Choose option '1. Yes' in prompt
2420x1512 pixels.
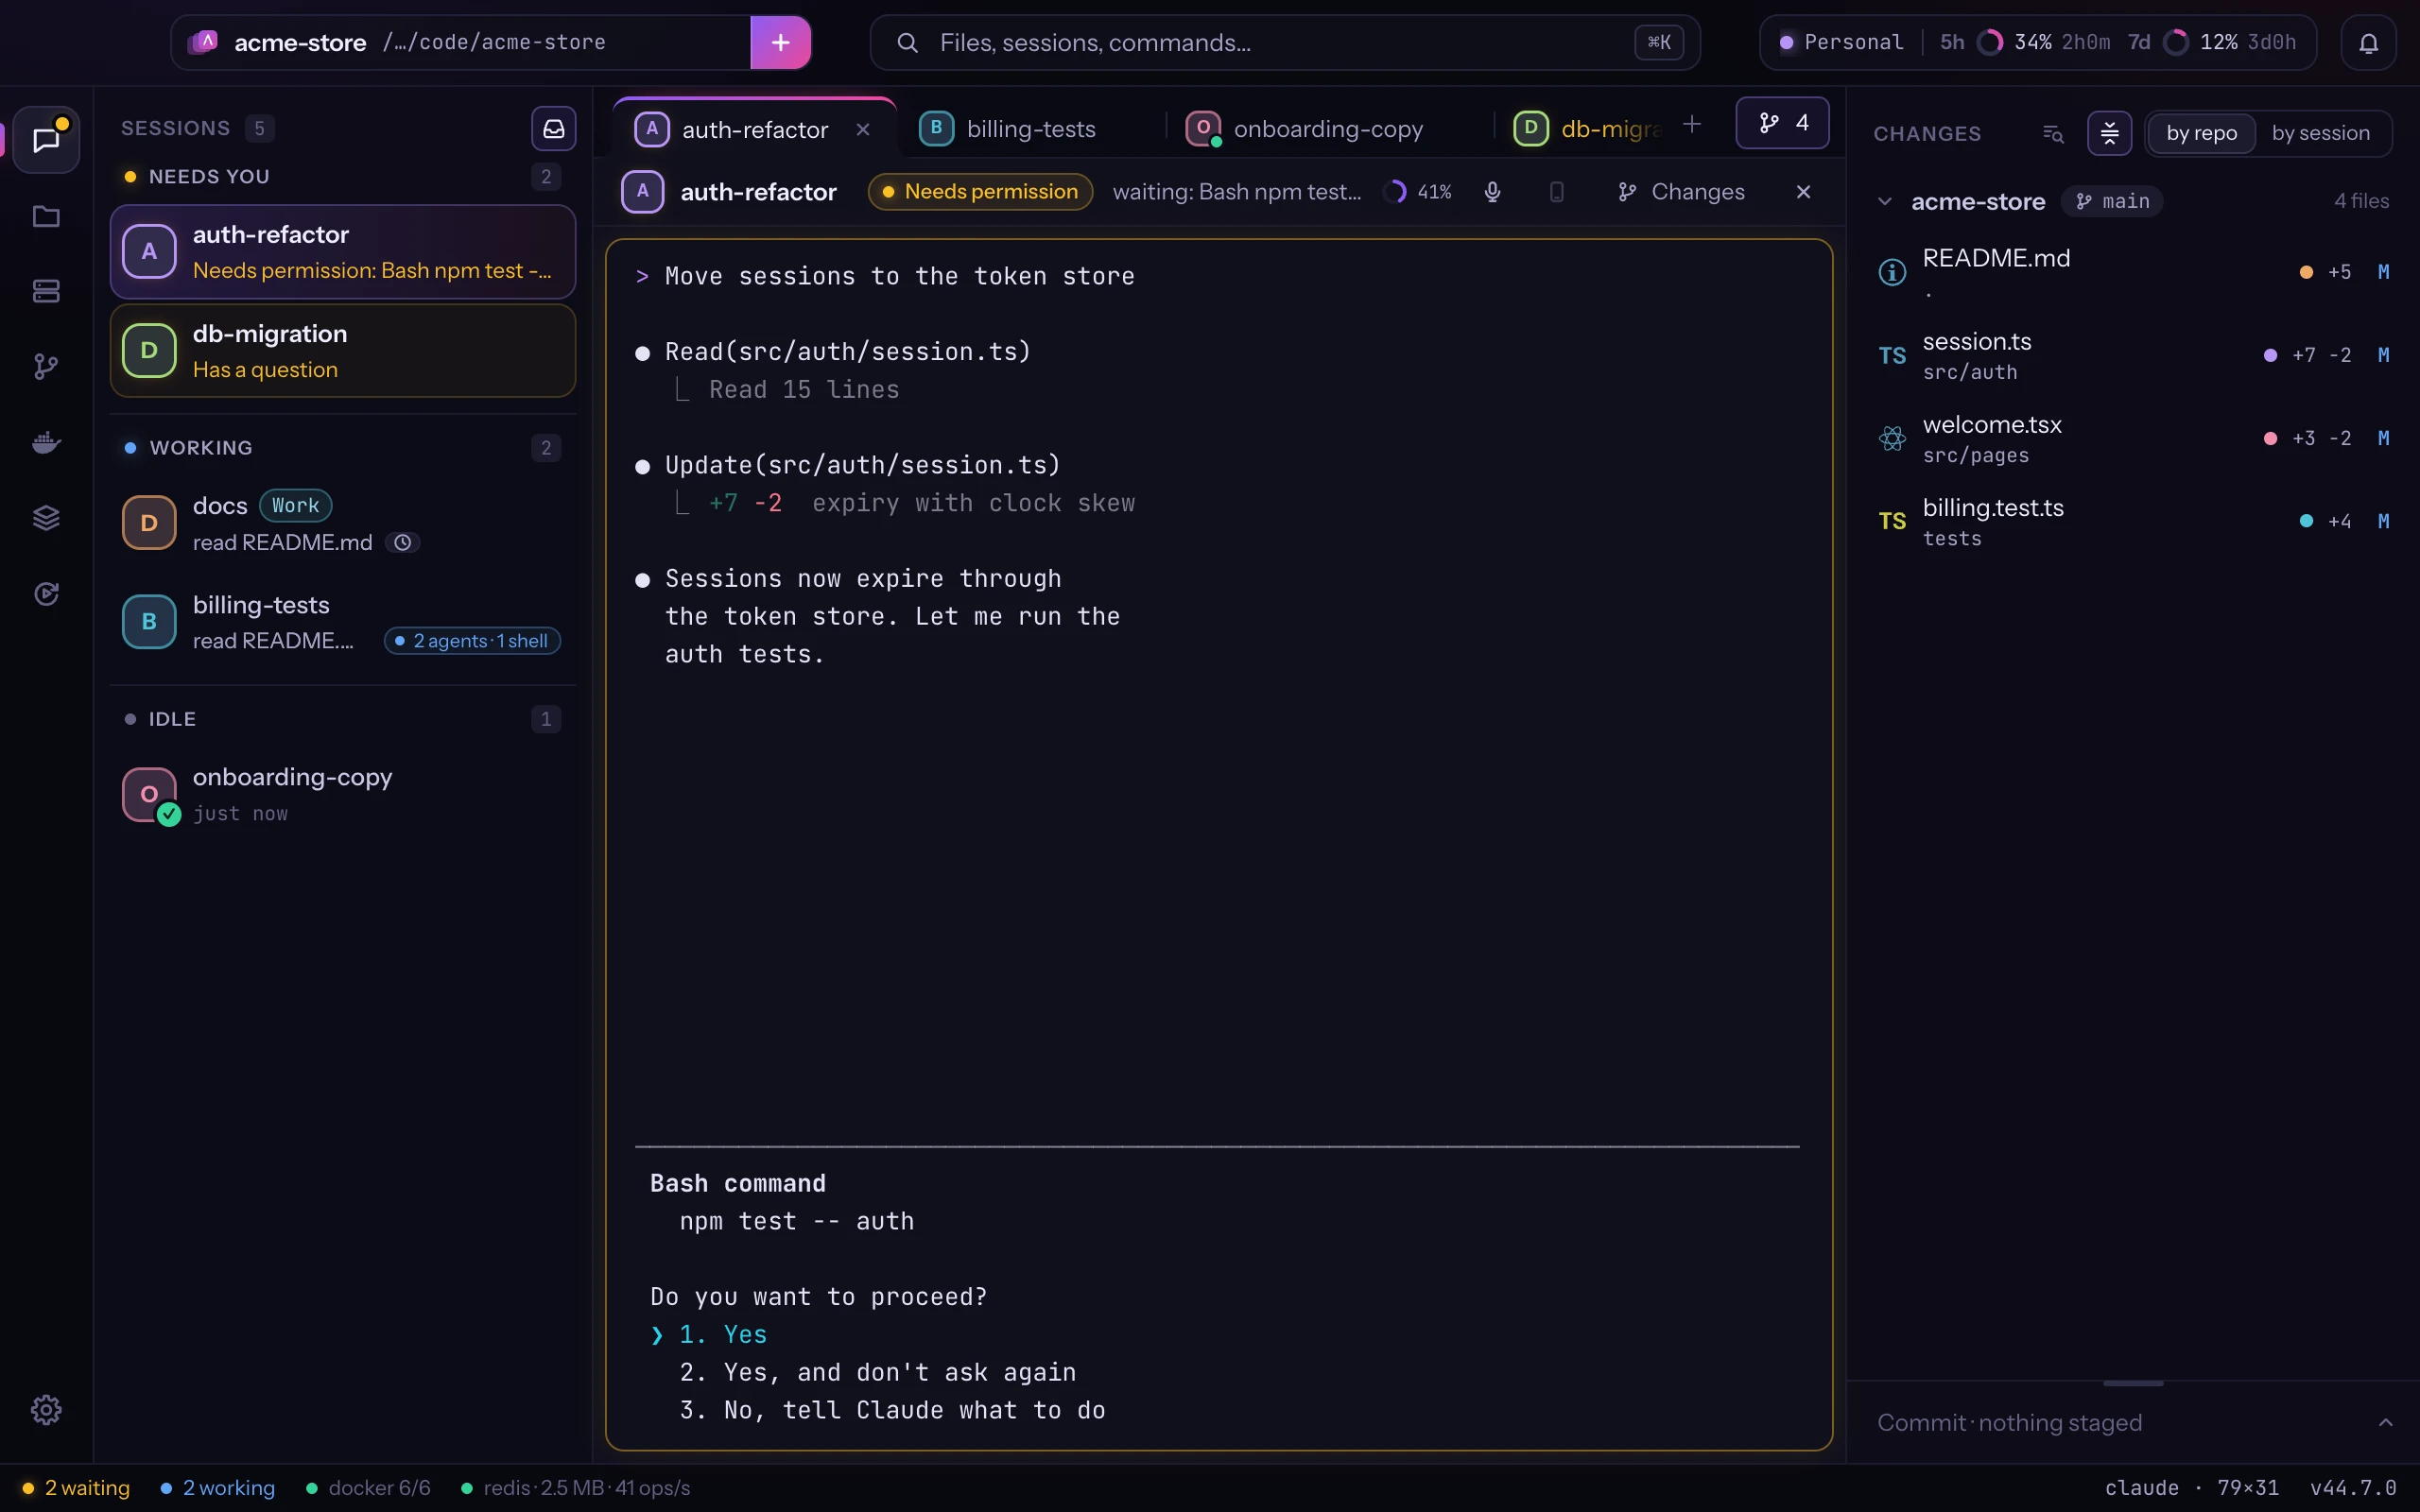tap(723, 1335)
